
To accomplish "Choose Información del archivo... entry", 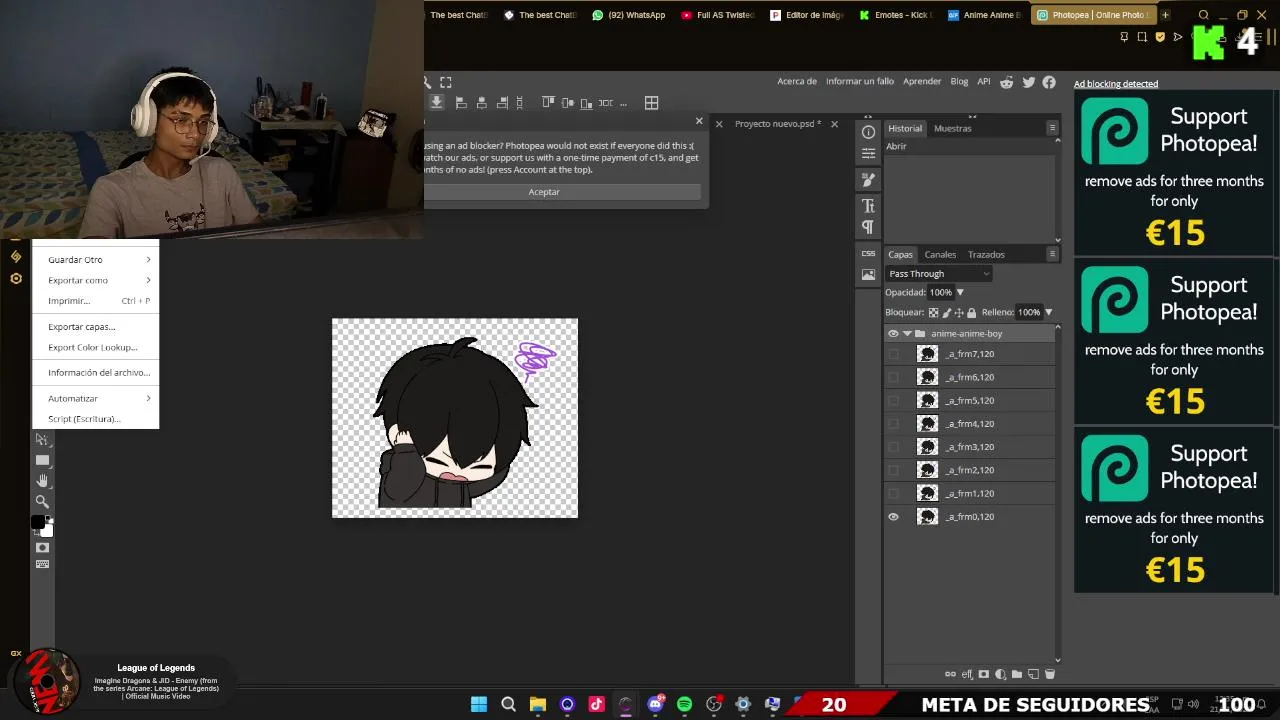I will tap(95, 373).
